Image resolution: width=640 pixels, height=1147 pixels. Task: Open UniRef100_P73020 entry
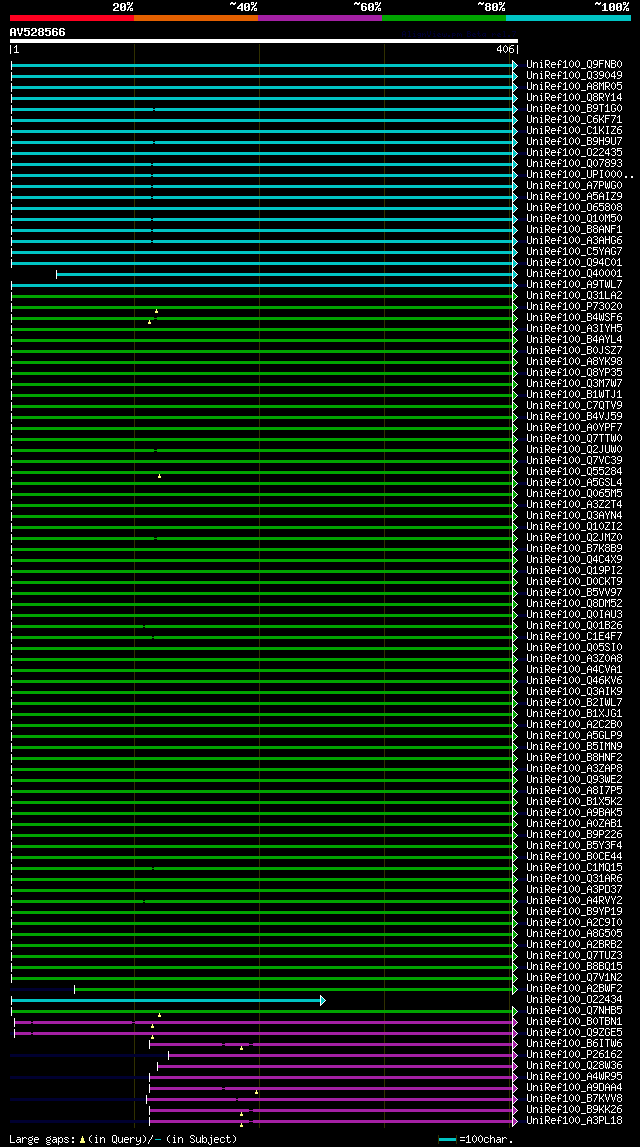(x=574, y=307)
